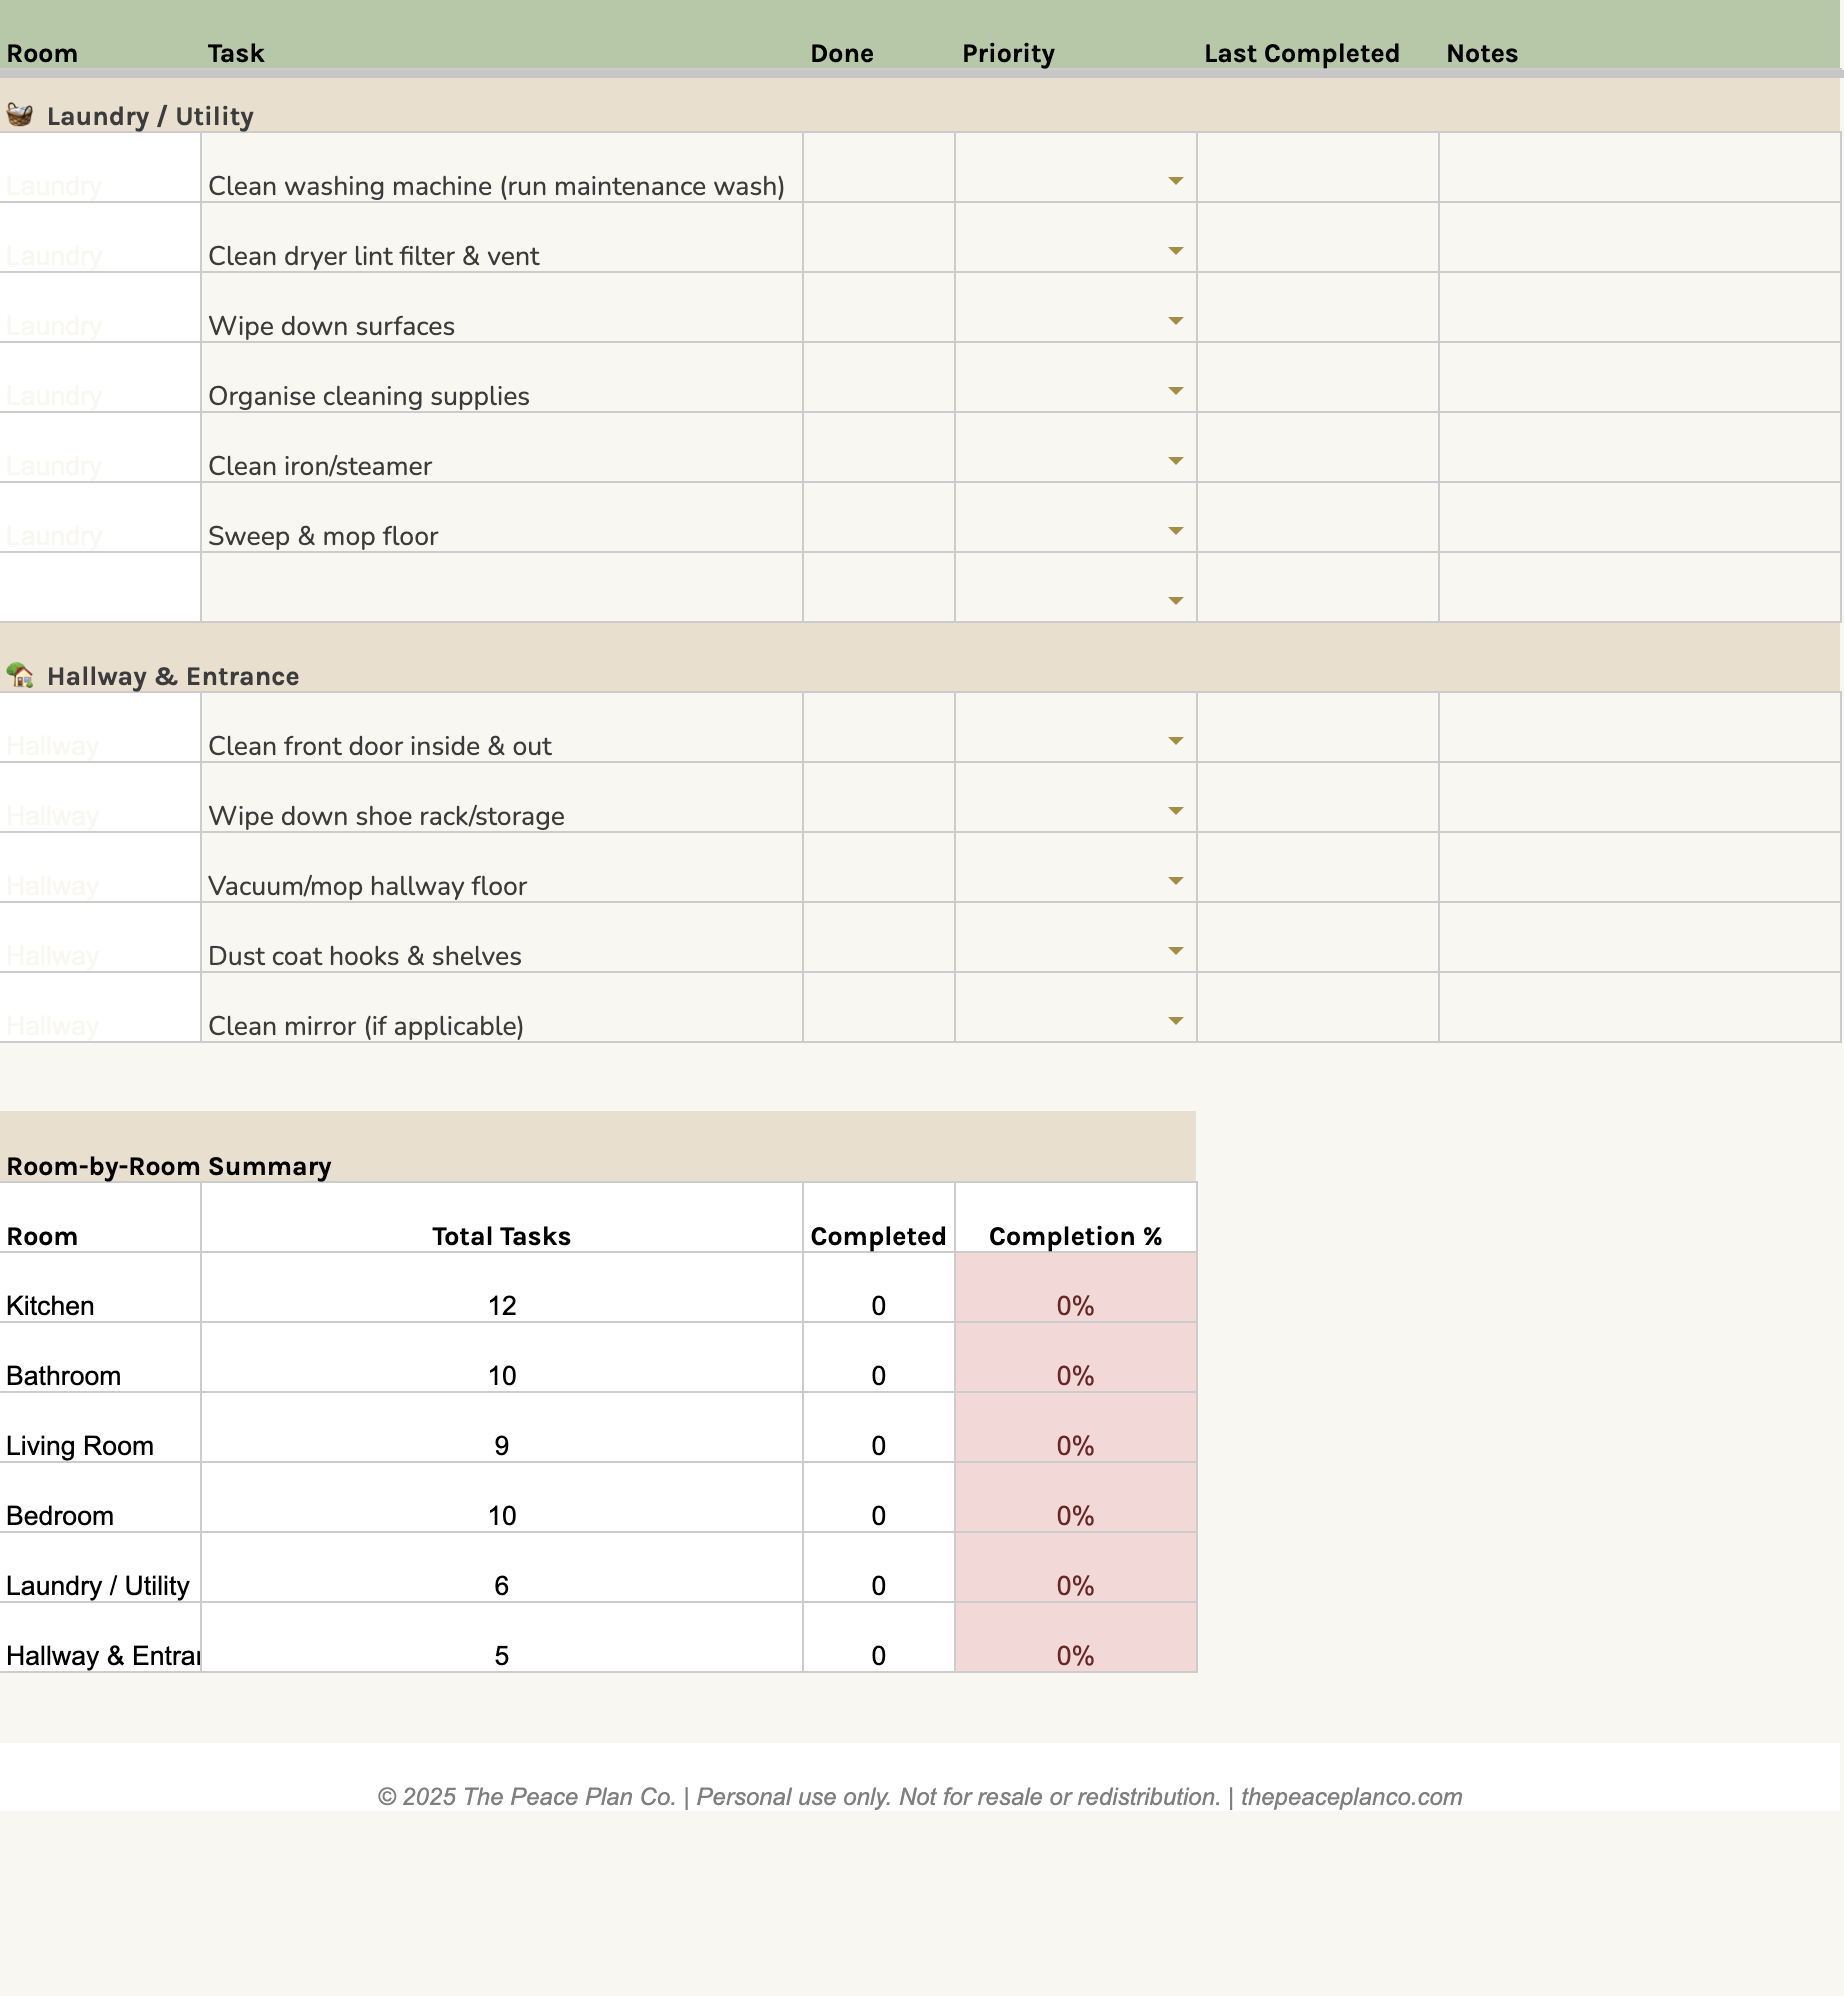This screenshot has height=1996, width=1844.
Task: Mark Clean dryer lint filter as done
Action: (878, 239)
